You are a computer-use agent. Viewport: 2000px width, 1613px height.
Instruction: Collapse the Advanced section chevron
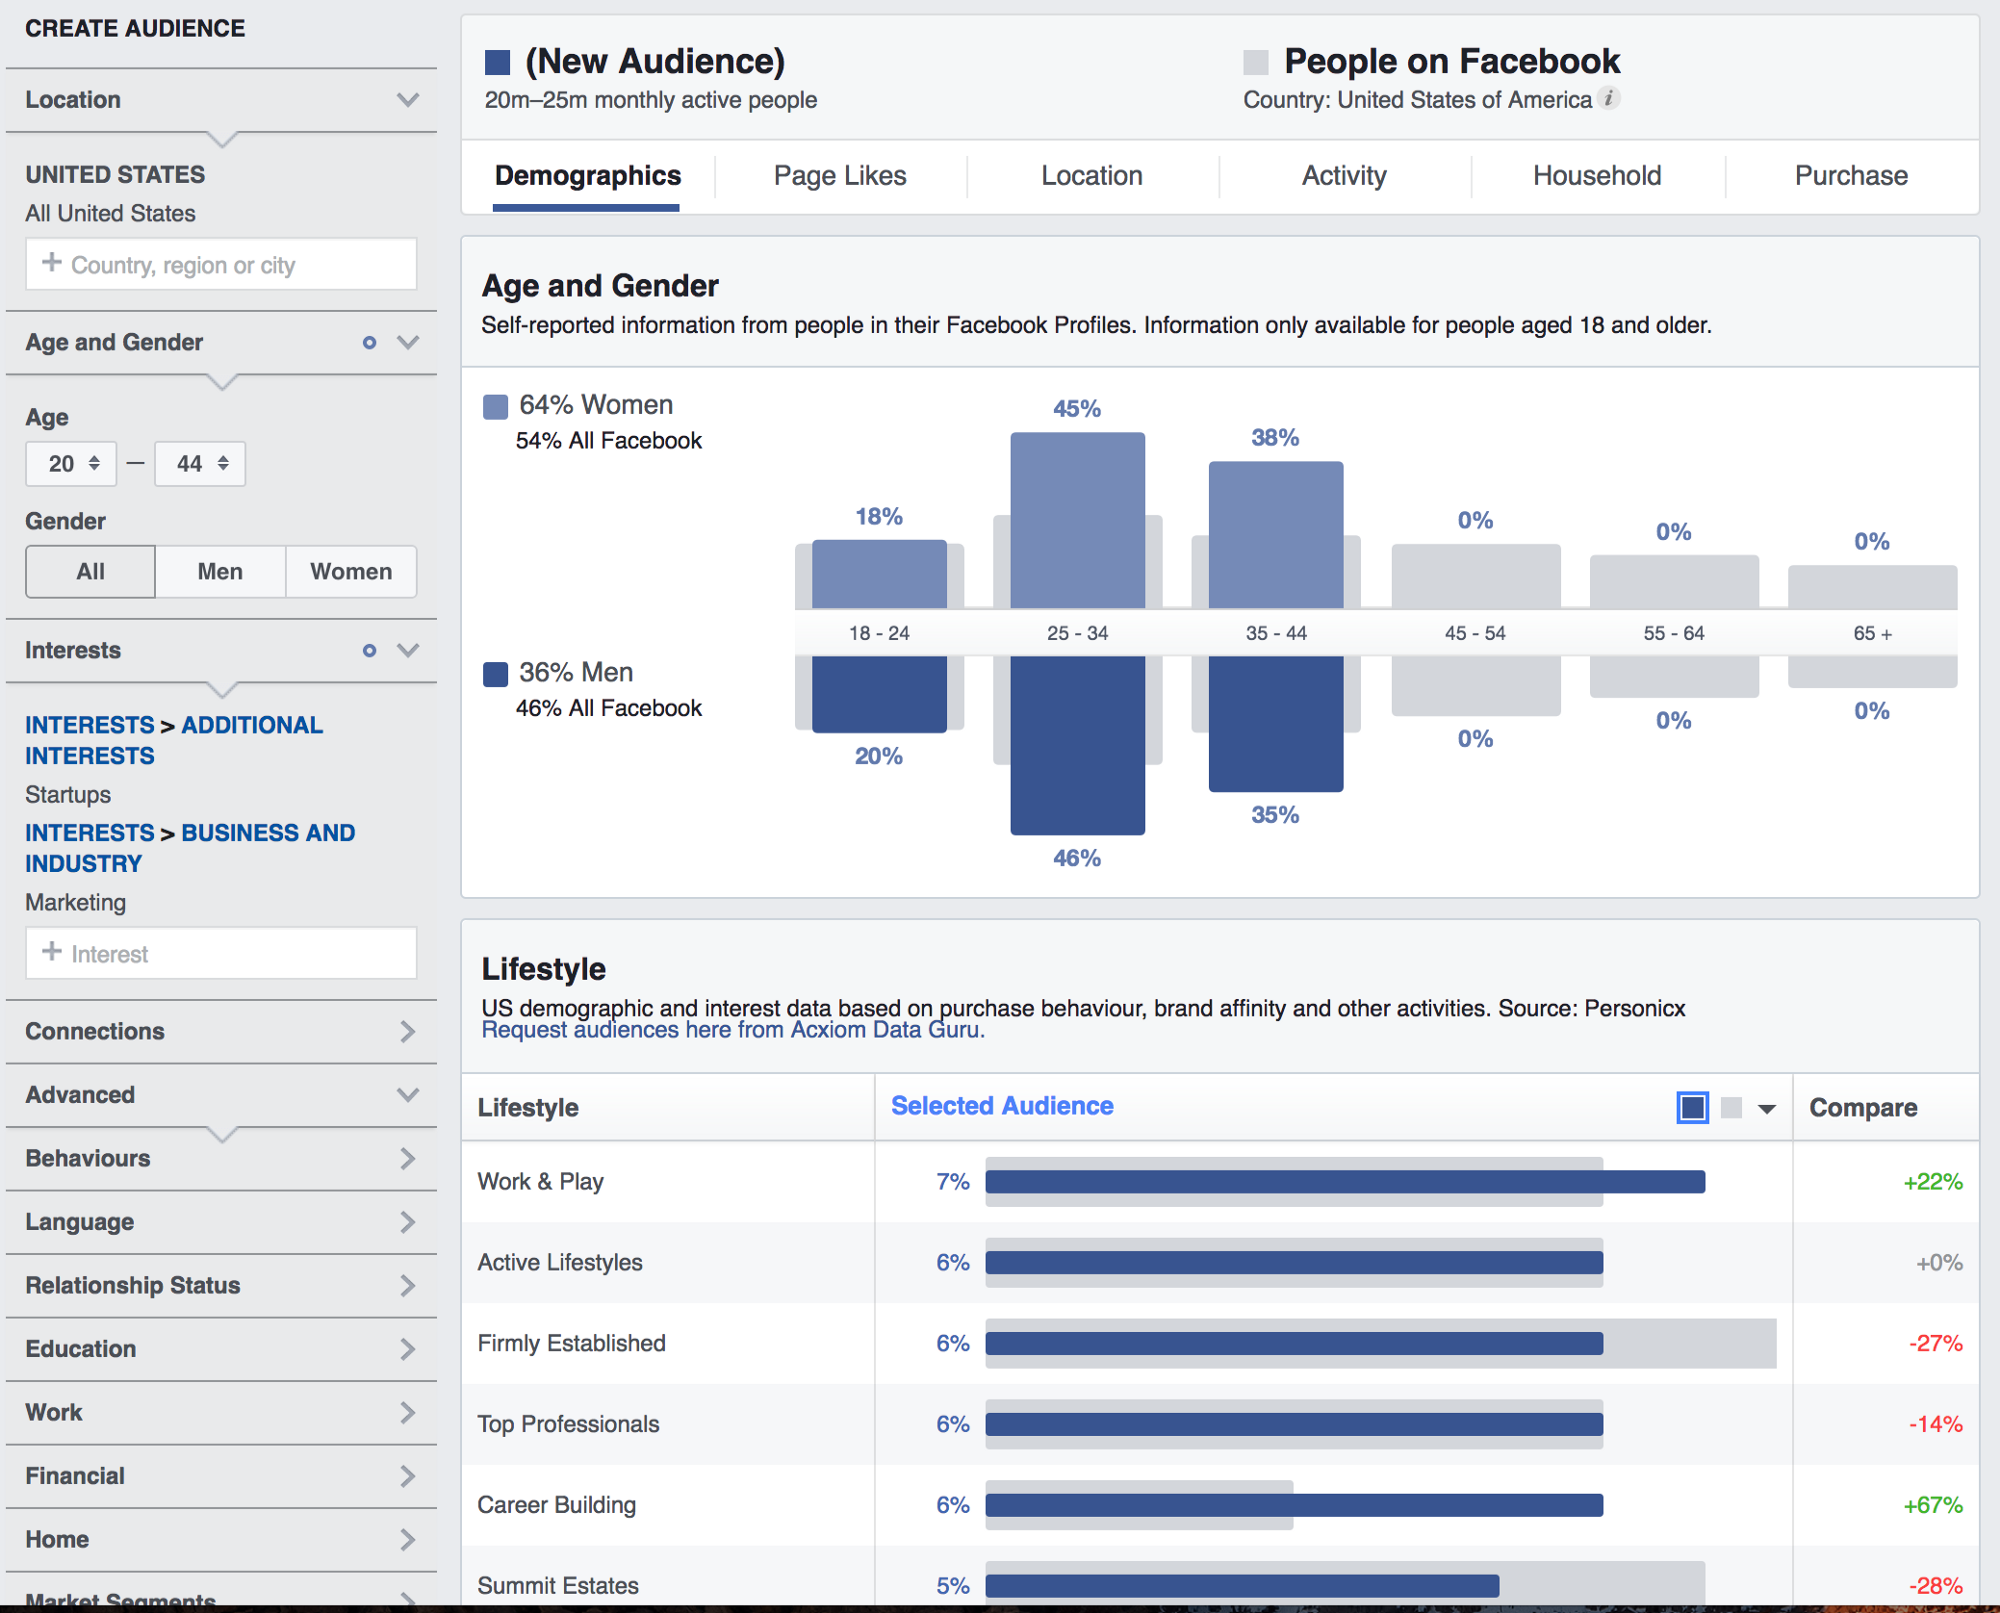pos(407,1095)
